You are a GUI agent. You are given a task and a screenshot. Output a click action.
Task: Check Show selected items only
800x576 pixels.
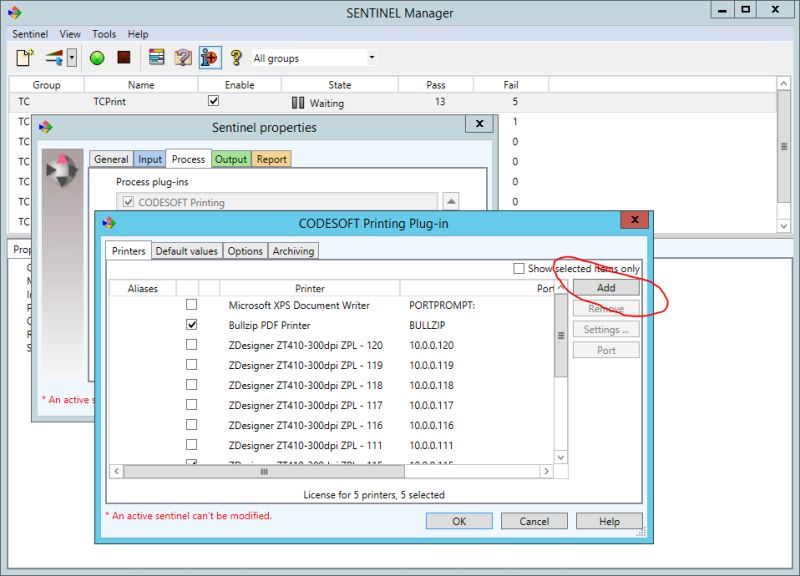click(519, 268)
